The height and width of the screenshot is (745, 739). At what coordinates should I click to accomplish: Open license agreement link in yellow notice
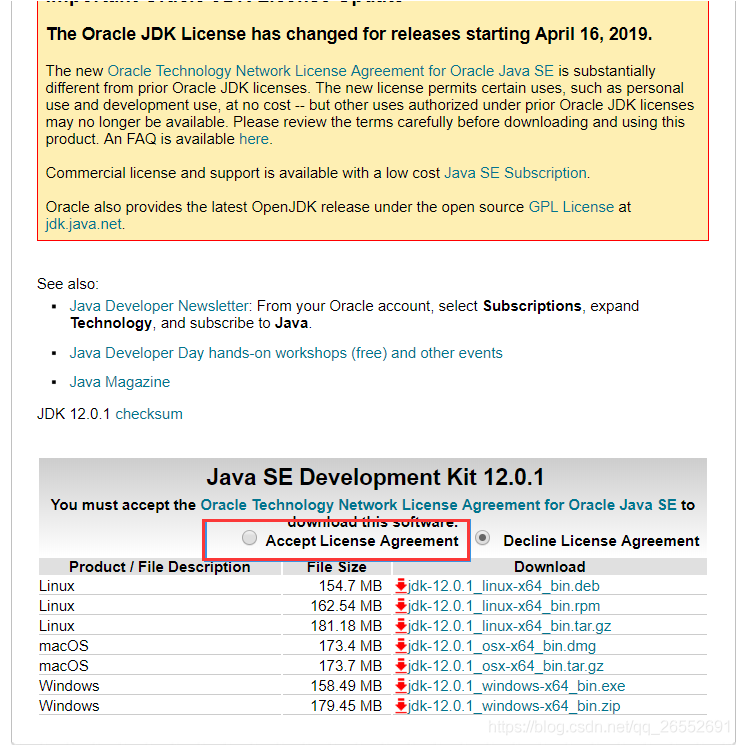point(331,71)
